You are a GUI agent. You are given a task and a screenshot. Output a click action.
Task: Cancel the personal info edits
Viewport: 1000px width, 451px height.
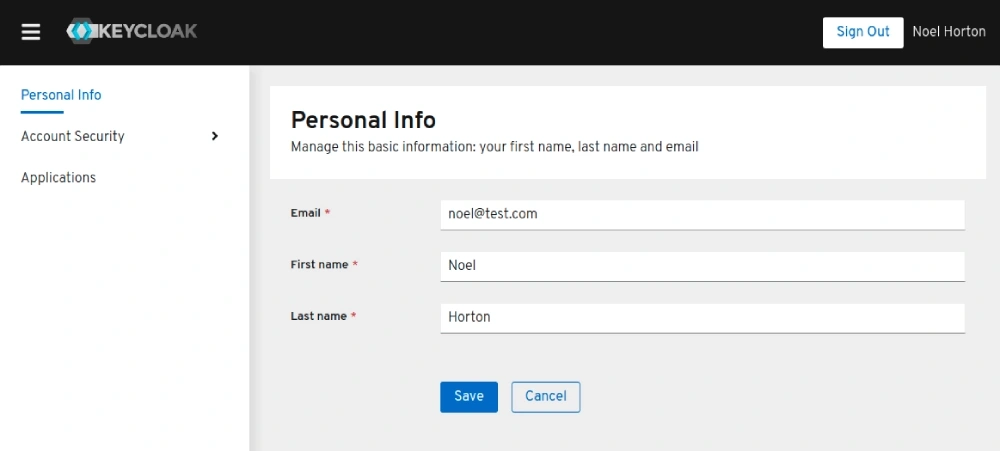[546, 397]
